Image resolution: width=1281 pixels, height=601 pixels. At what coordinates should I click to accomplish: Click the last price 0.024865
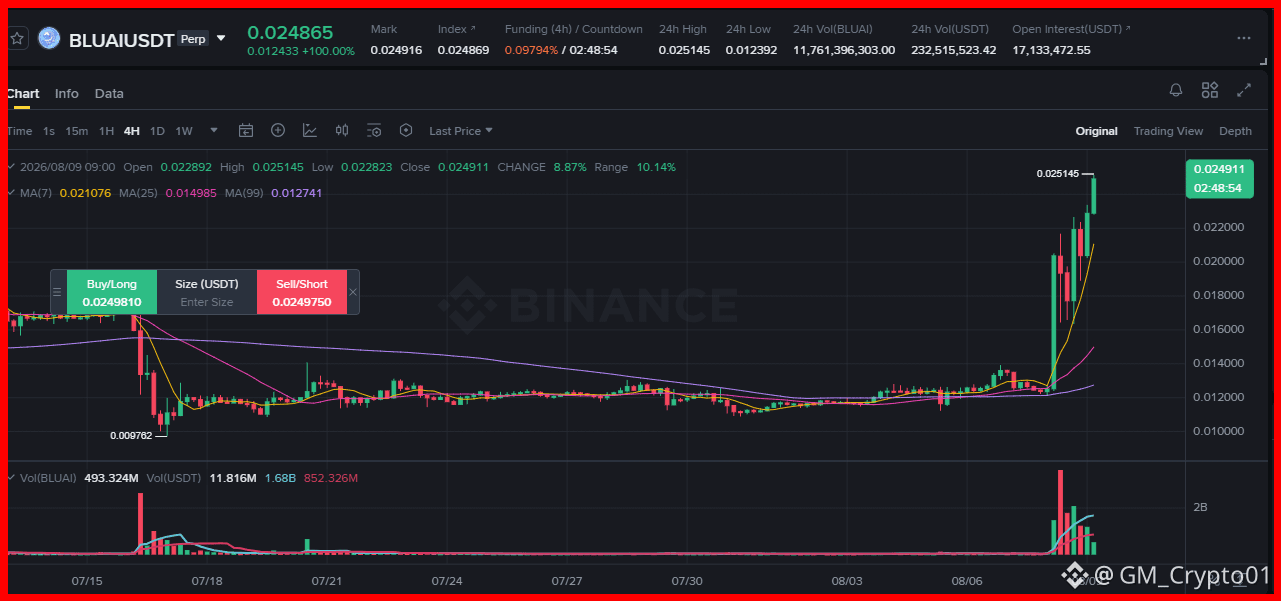point(290,33)
